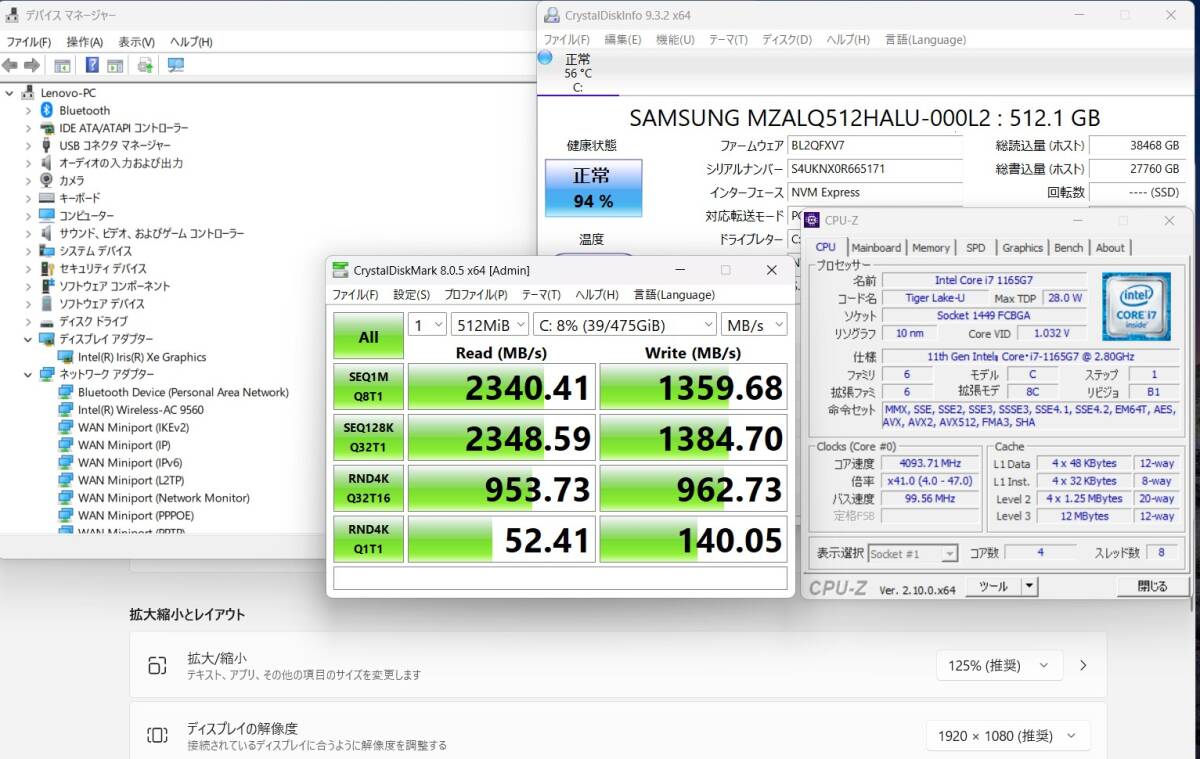Click the serial number field S4UKNX0R665171
1200x759 pixels.
tap(875, 169)
